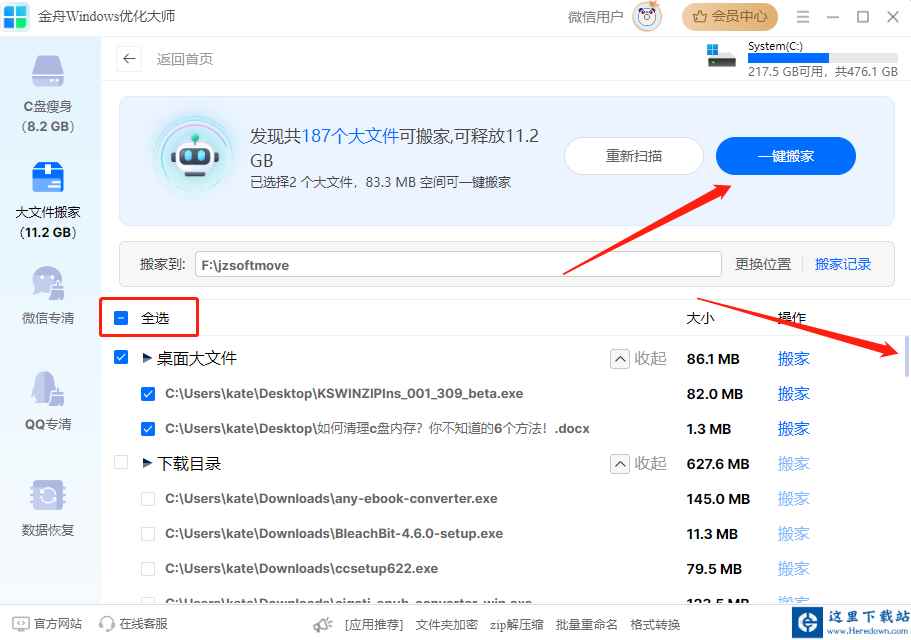Screen dimensions: 911x640
Task: Open the QQ专清 cleaner icon
Action: point(48,389)
